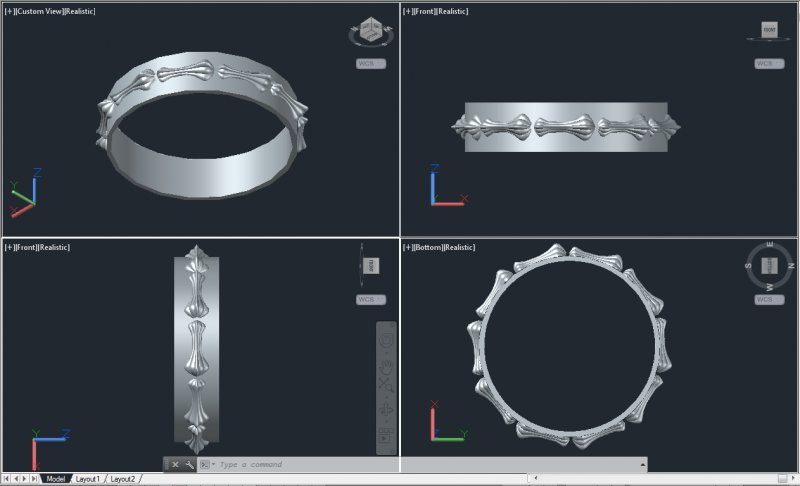Screen dimensions: 800x486
Task: Expand the command line history arrow
Action: pyautogui.click(x=642, y=465)
